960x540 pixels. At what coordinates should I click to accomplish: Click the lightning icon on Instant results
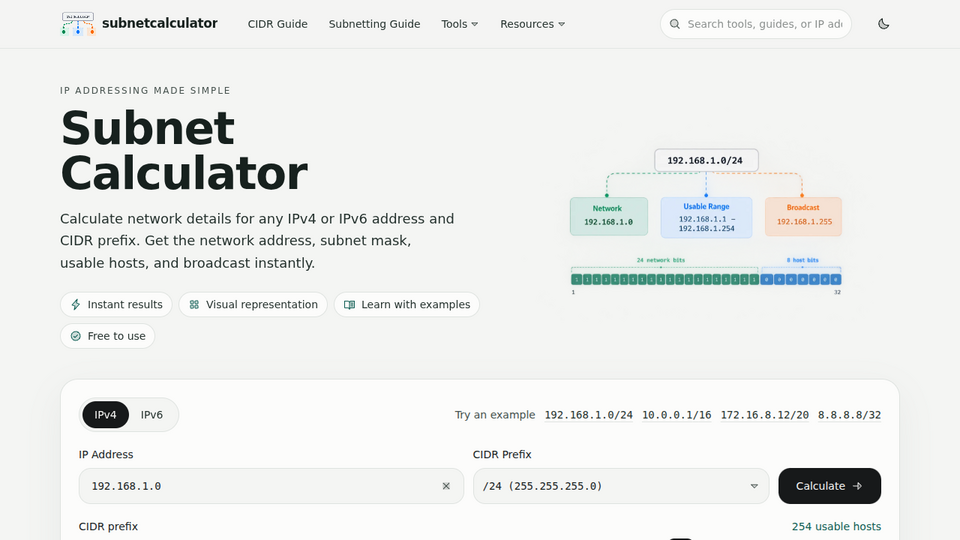[x=76, y=304]
